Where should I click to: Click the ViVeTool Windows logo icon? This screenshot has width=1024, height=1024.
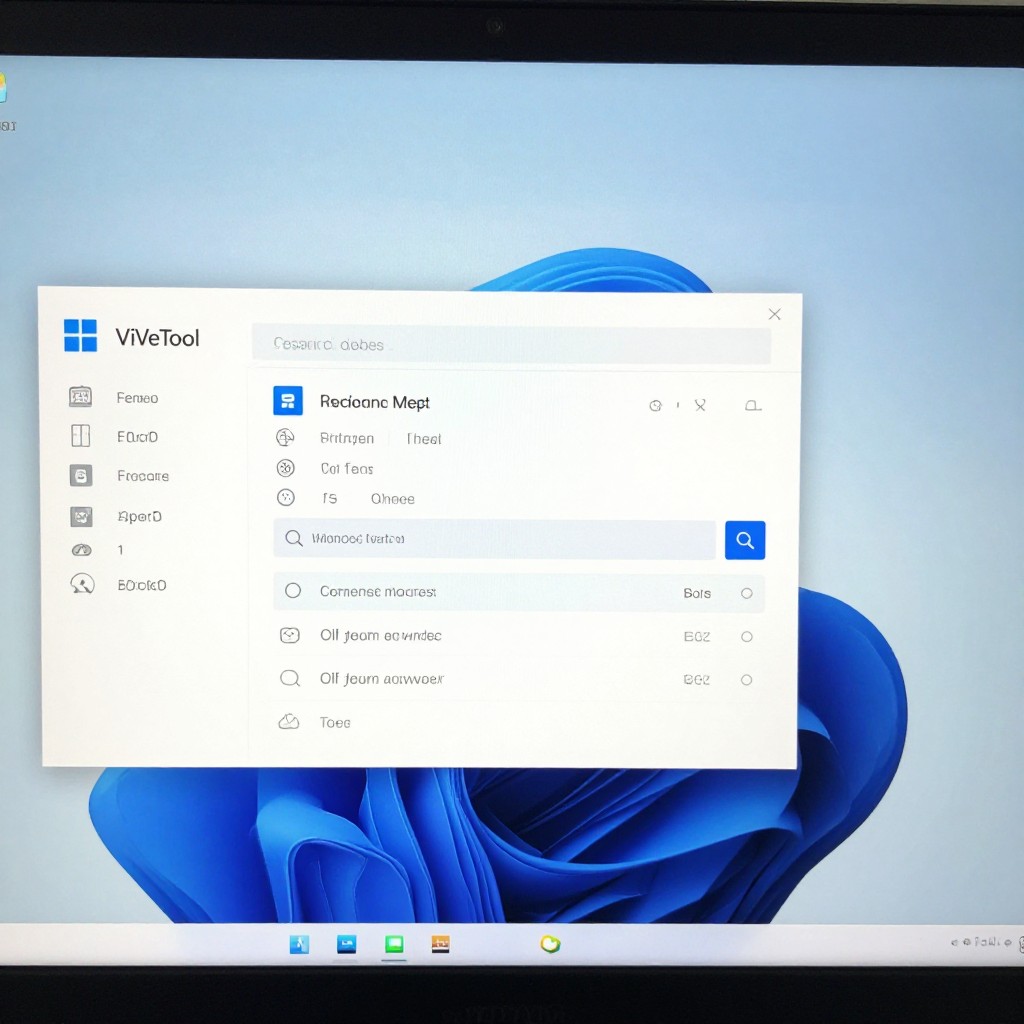(x=80, y=336)
